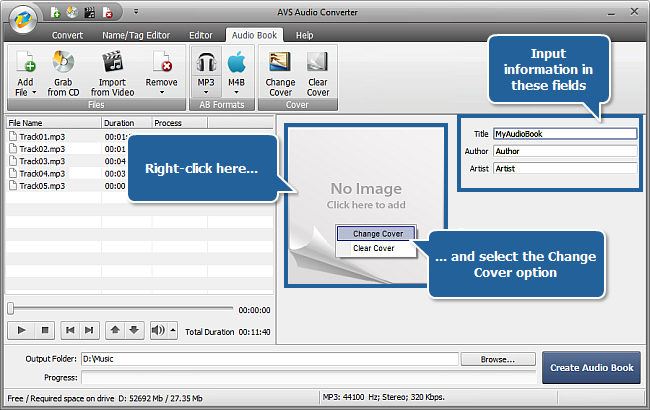This screenshot has height=410, width=650.
Task: Click the AVS application logo button
Action: click(23, 19)
